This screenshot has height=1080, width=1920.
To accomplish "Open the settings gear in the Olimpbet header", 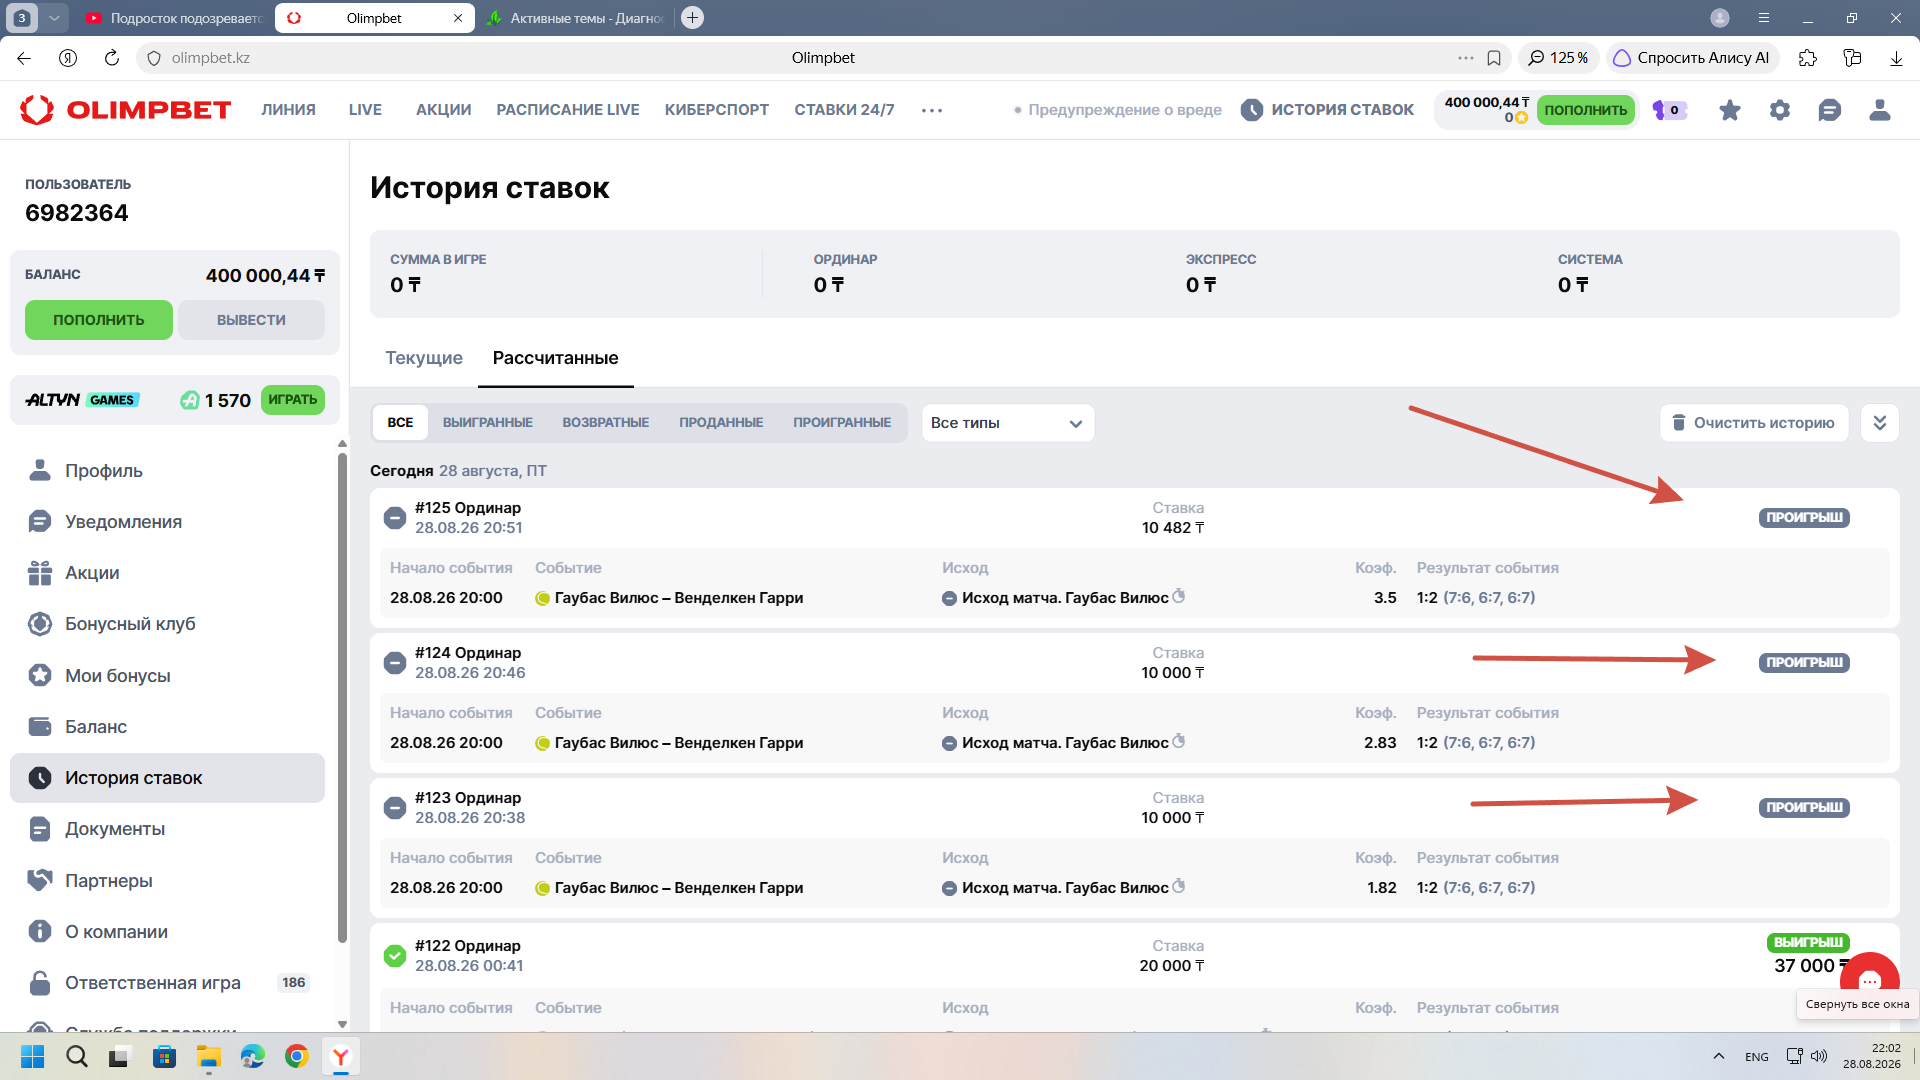I will (1780, 110).
